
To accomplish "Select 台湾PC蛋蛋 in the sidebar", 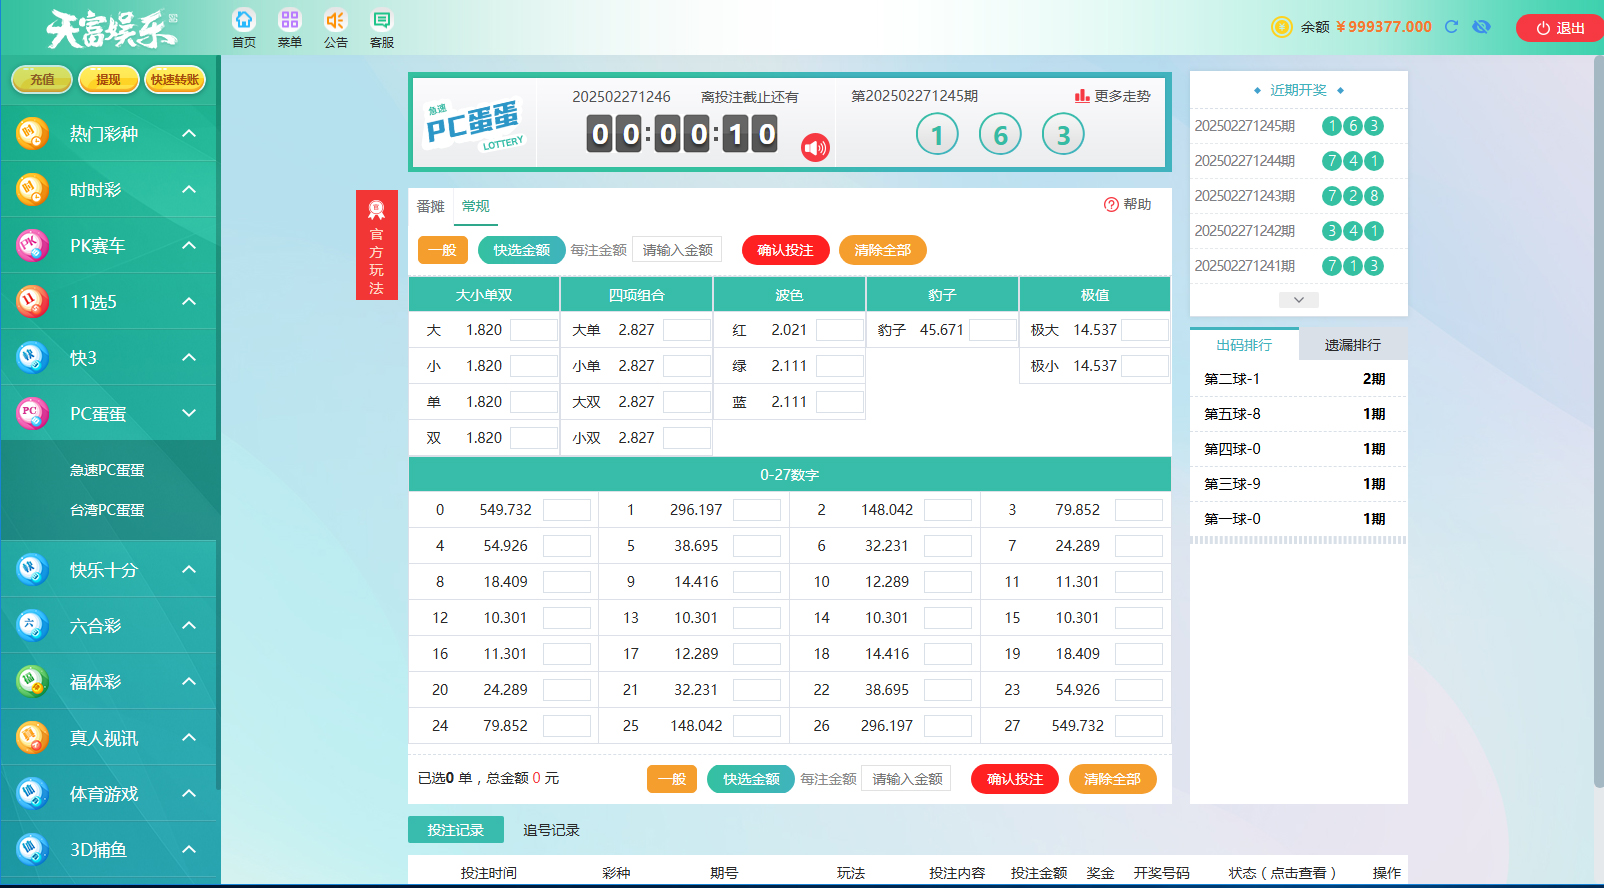I will 107,510.
